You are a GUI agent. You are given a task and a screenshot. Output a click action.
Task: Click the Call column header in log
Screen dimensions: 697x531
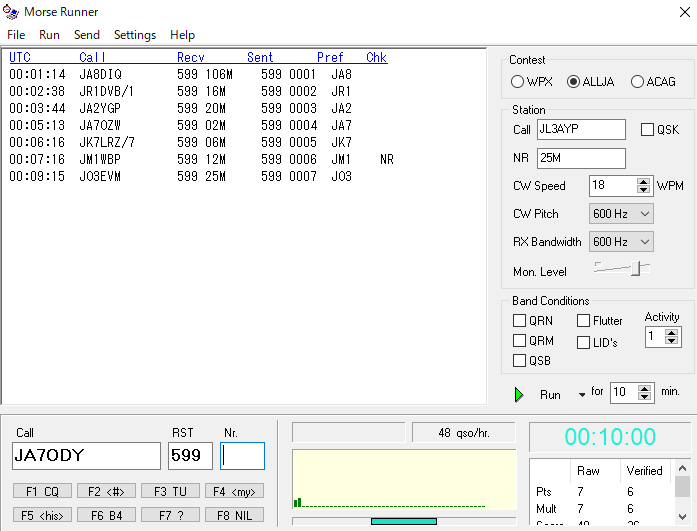point(92,57)
